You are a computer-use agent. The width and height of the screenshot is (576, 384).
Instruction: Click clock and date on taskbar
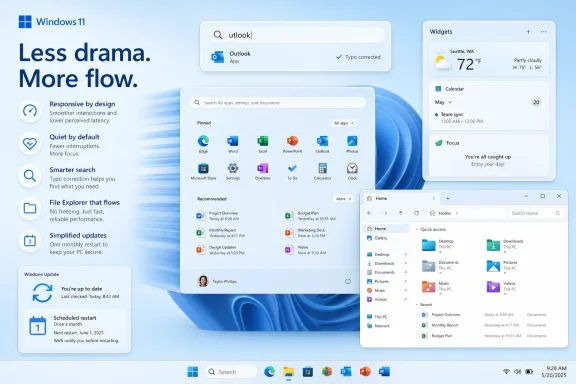(x=554, y=372)
